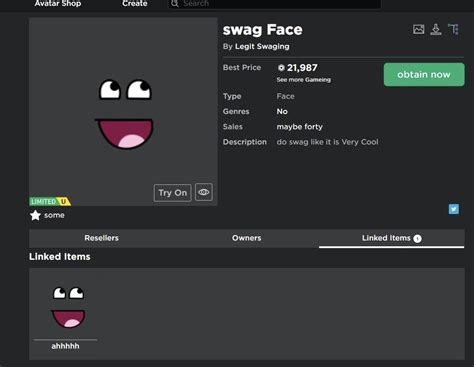
Task: Click the image icon beside swag Face title
Action: (x=419, y=29)
